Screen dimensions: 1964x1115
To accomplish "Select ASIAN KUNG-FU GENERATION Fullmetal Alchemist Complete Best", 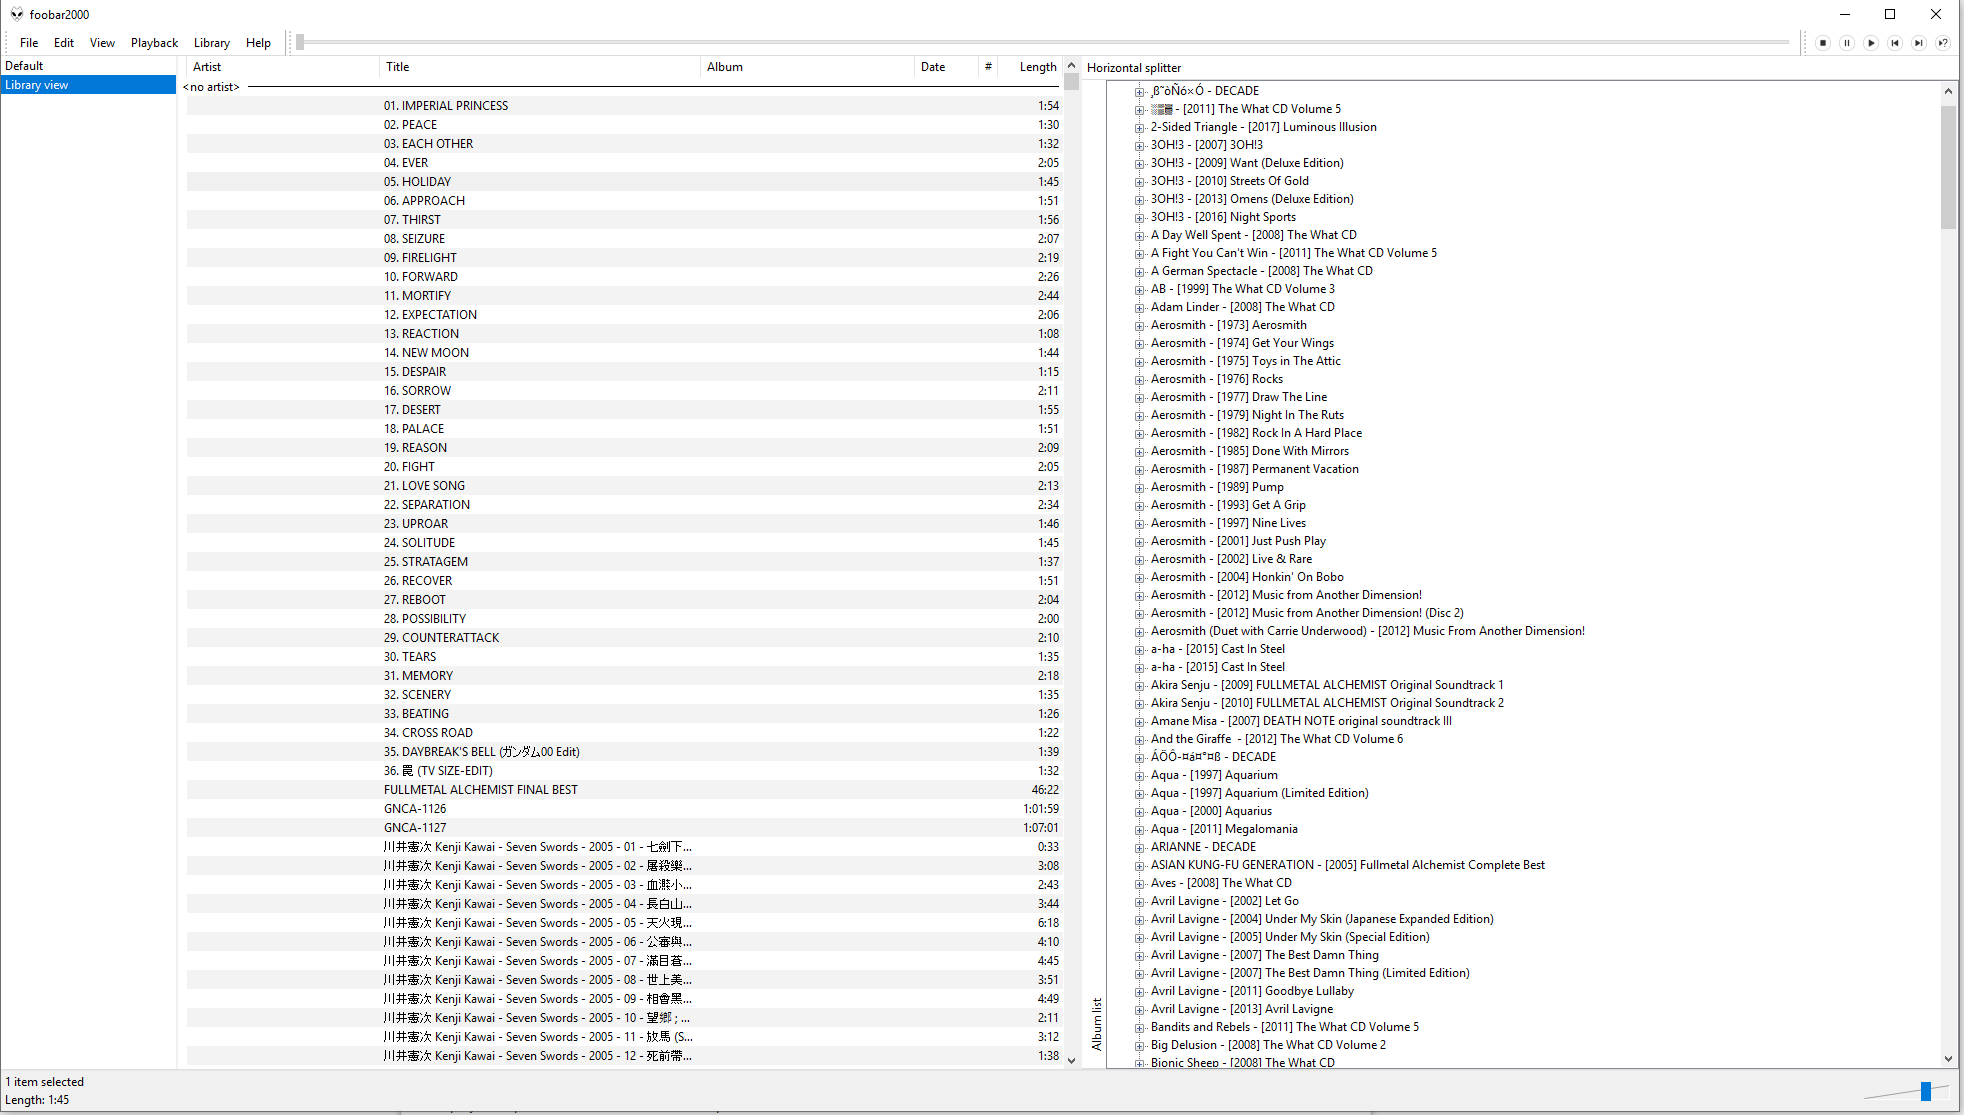I will [x=1347, y=865].
